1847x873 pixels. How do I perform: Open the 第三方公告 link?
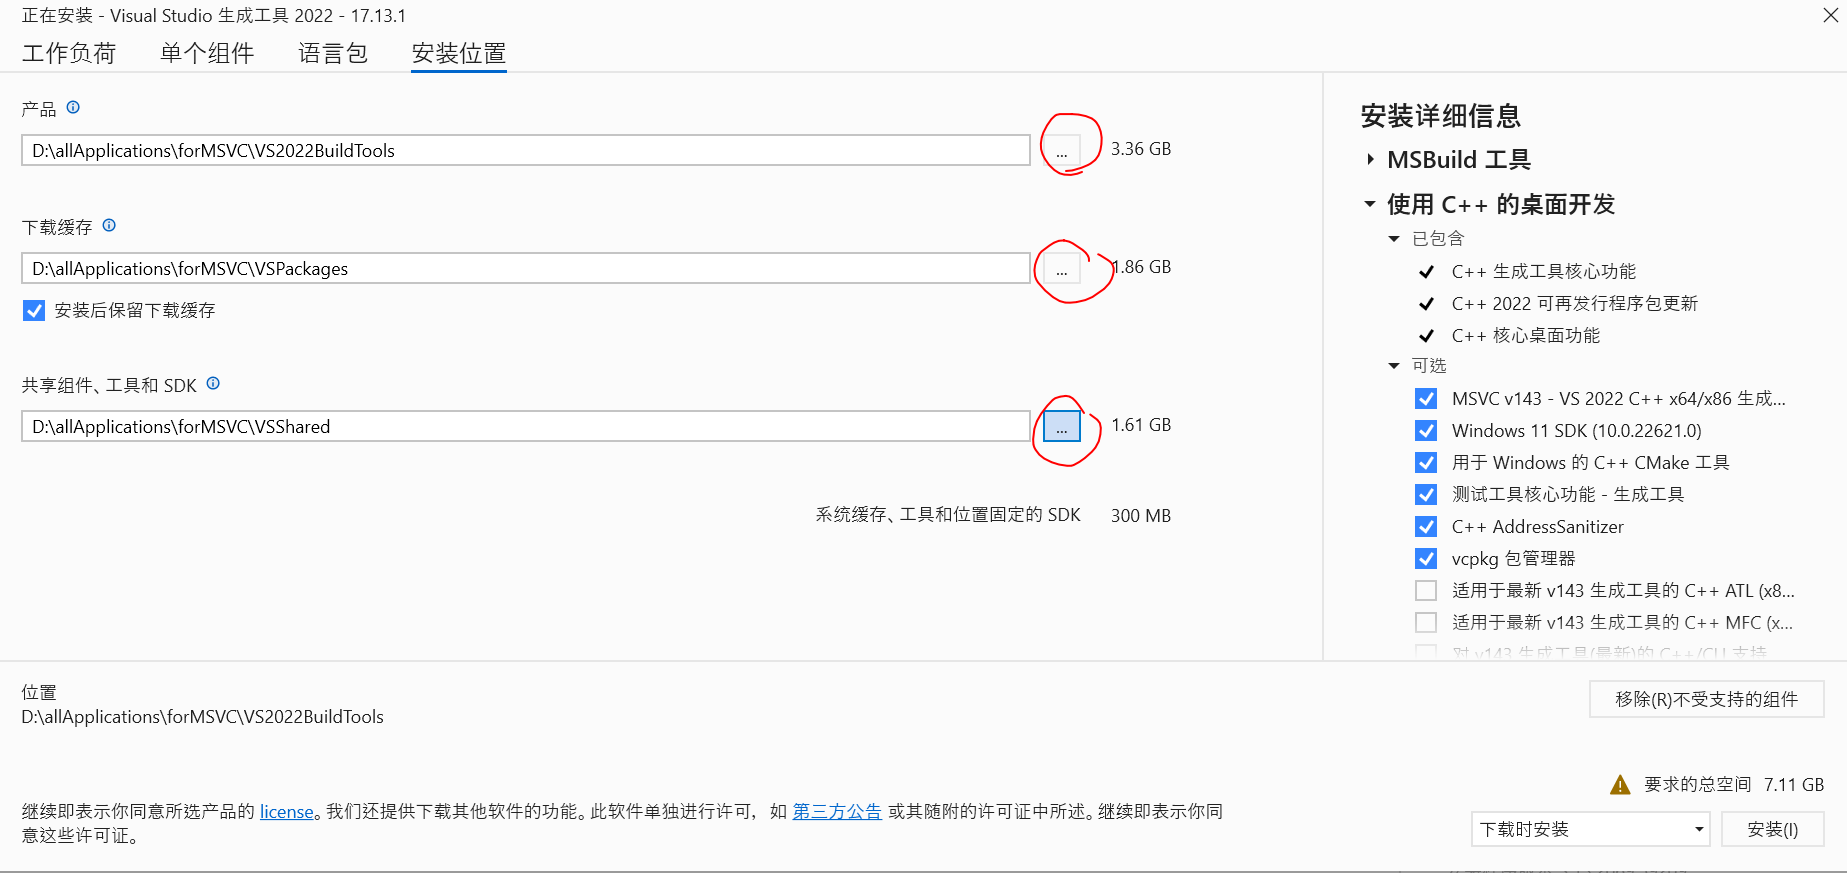[837, 812]
